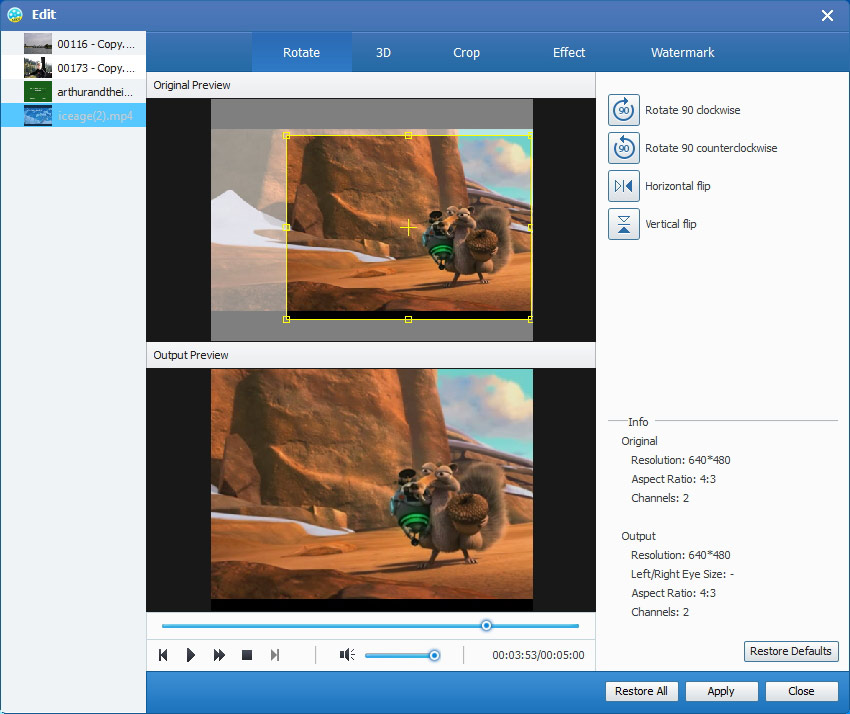Click the crop center crosshair
This screenshot has width=850, height=714.
pyautogui.click(x=408, y=228)
